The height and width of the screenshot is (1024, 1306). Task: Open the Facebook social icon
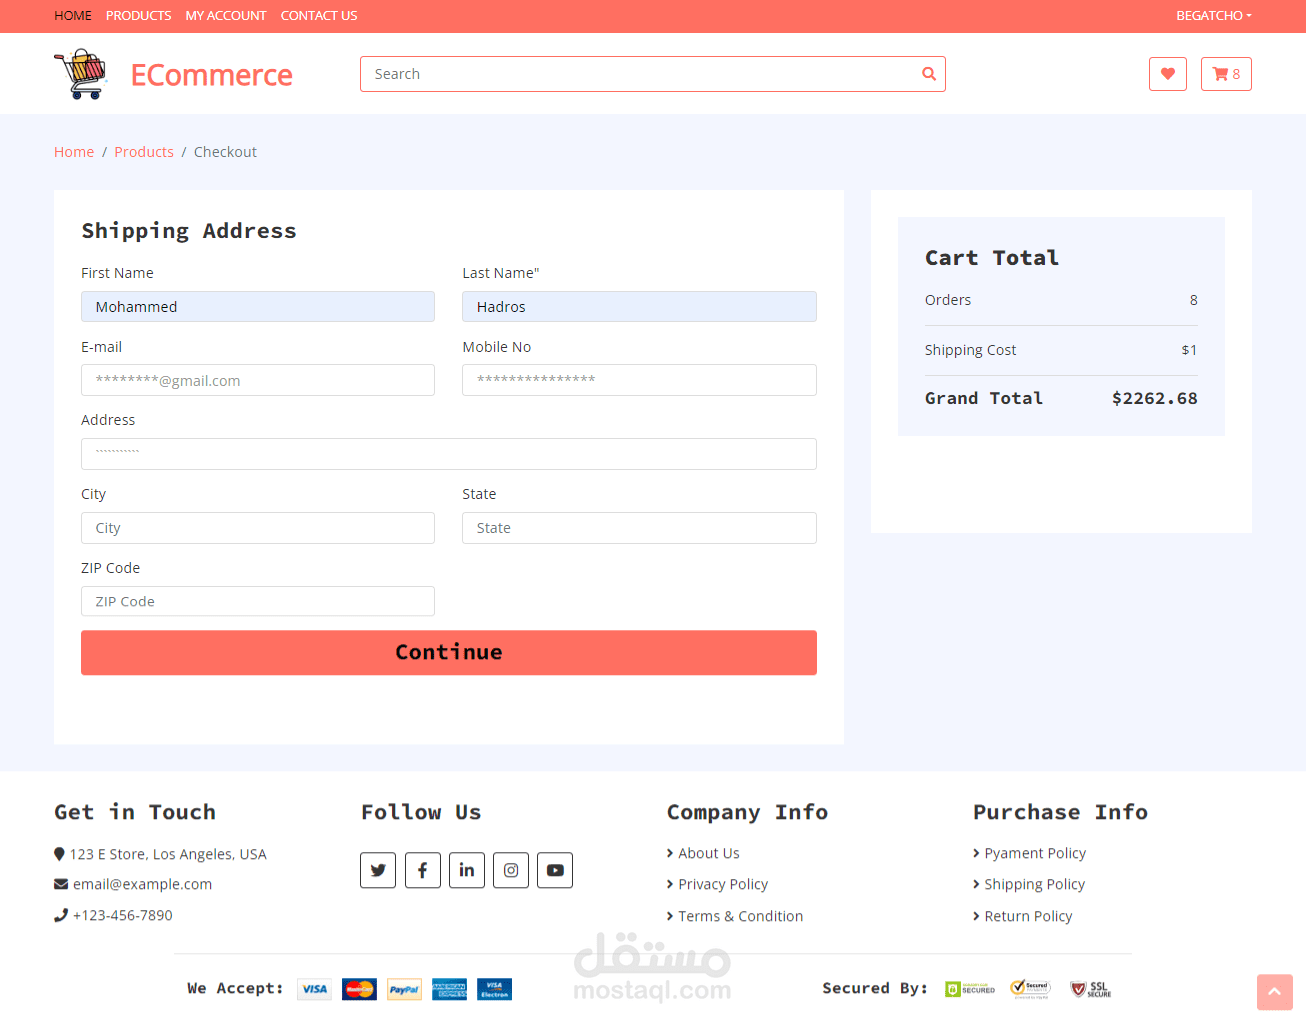click(x=422, y=870)
